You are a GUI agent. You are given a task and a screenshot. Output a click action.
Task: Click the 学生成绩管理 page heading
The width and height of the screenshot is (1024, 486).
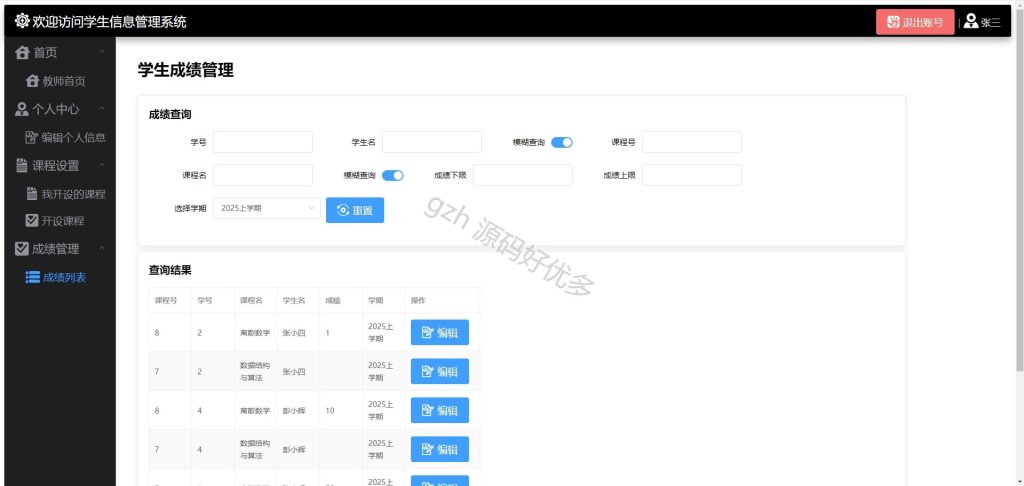(x=185, y=71)
